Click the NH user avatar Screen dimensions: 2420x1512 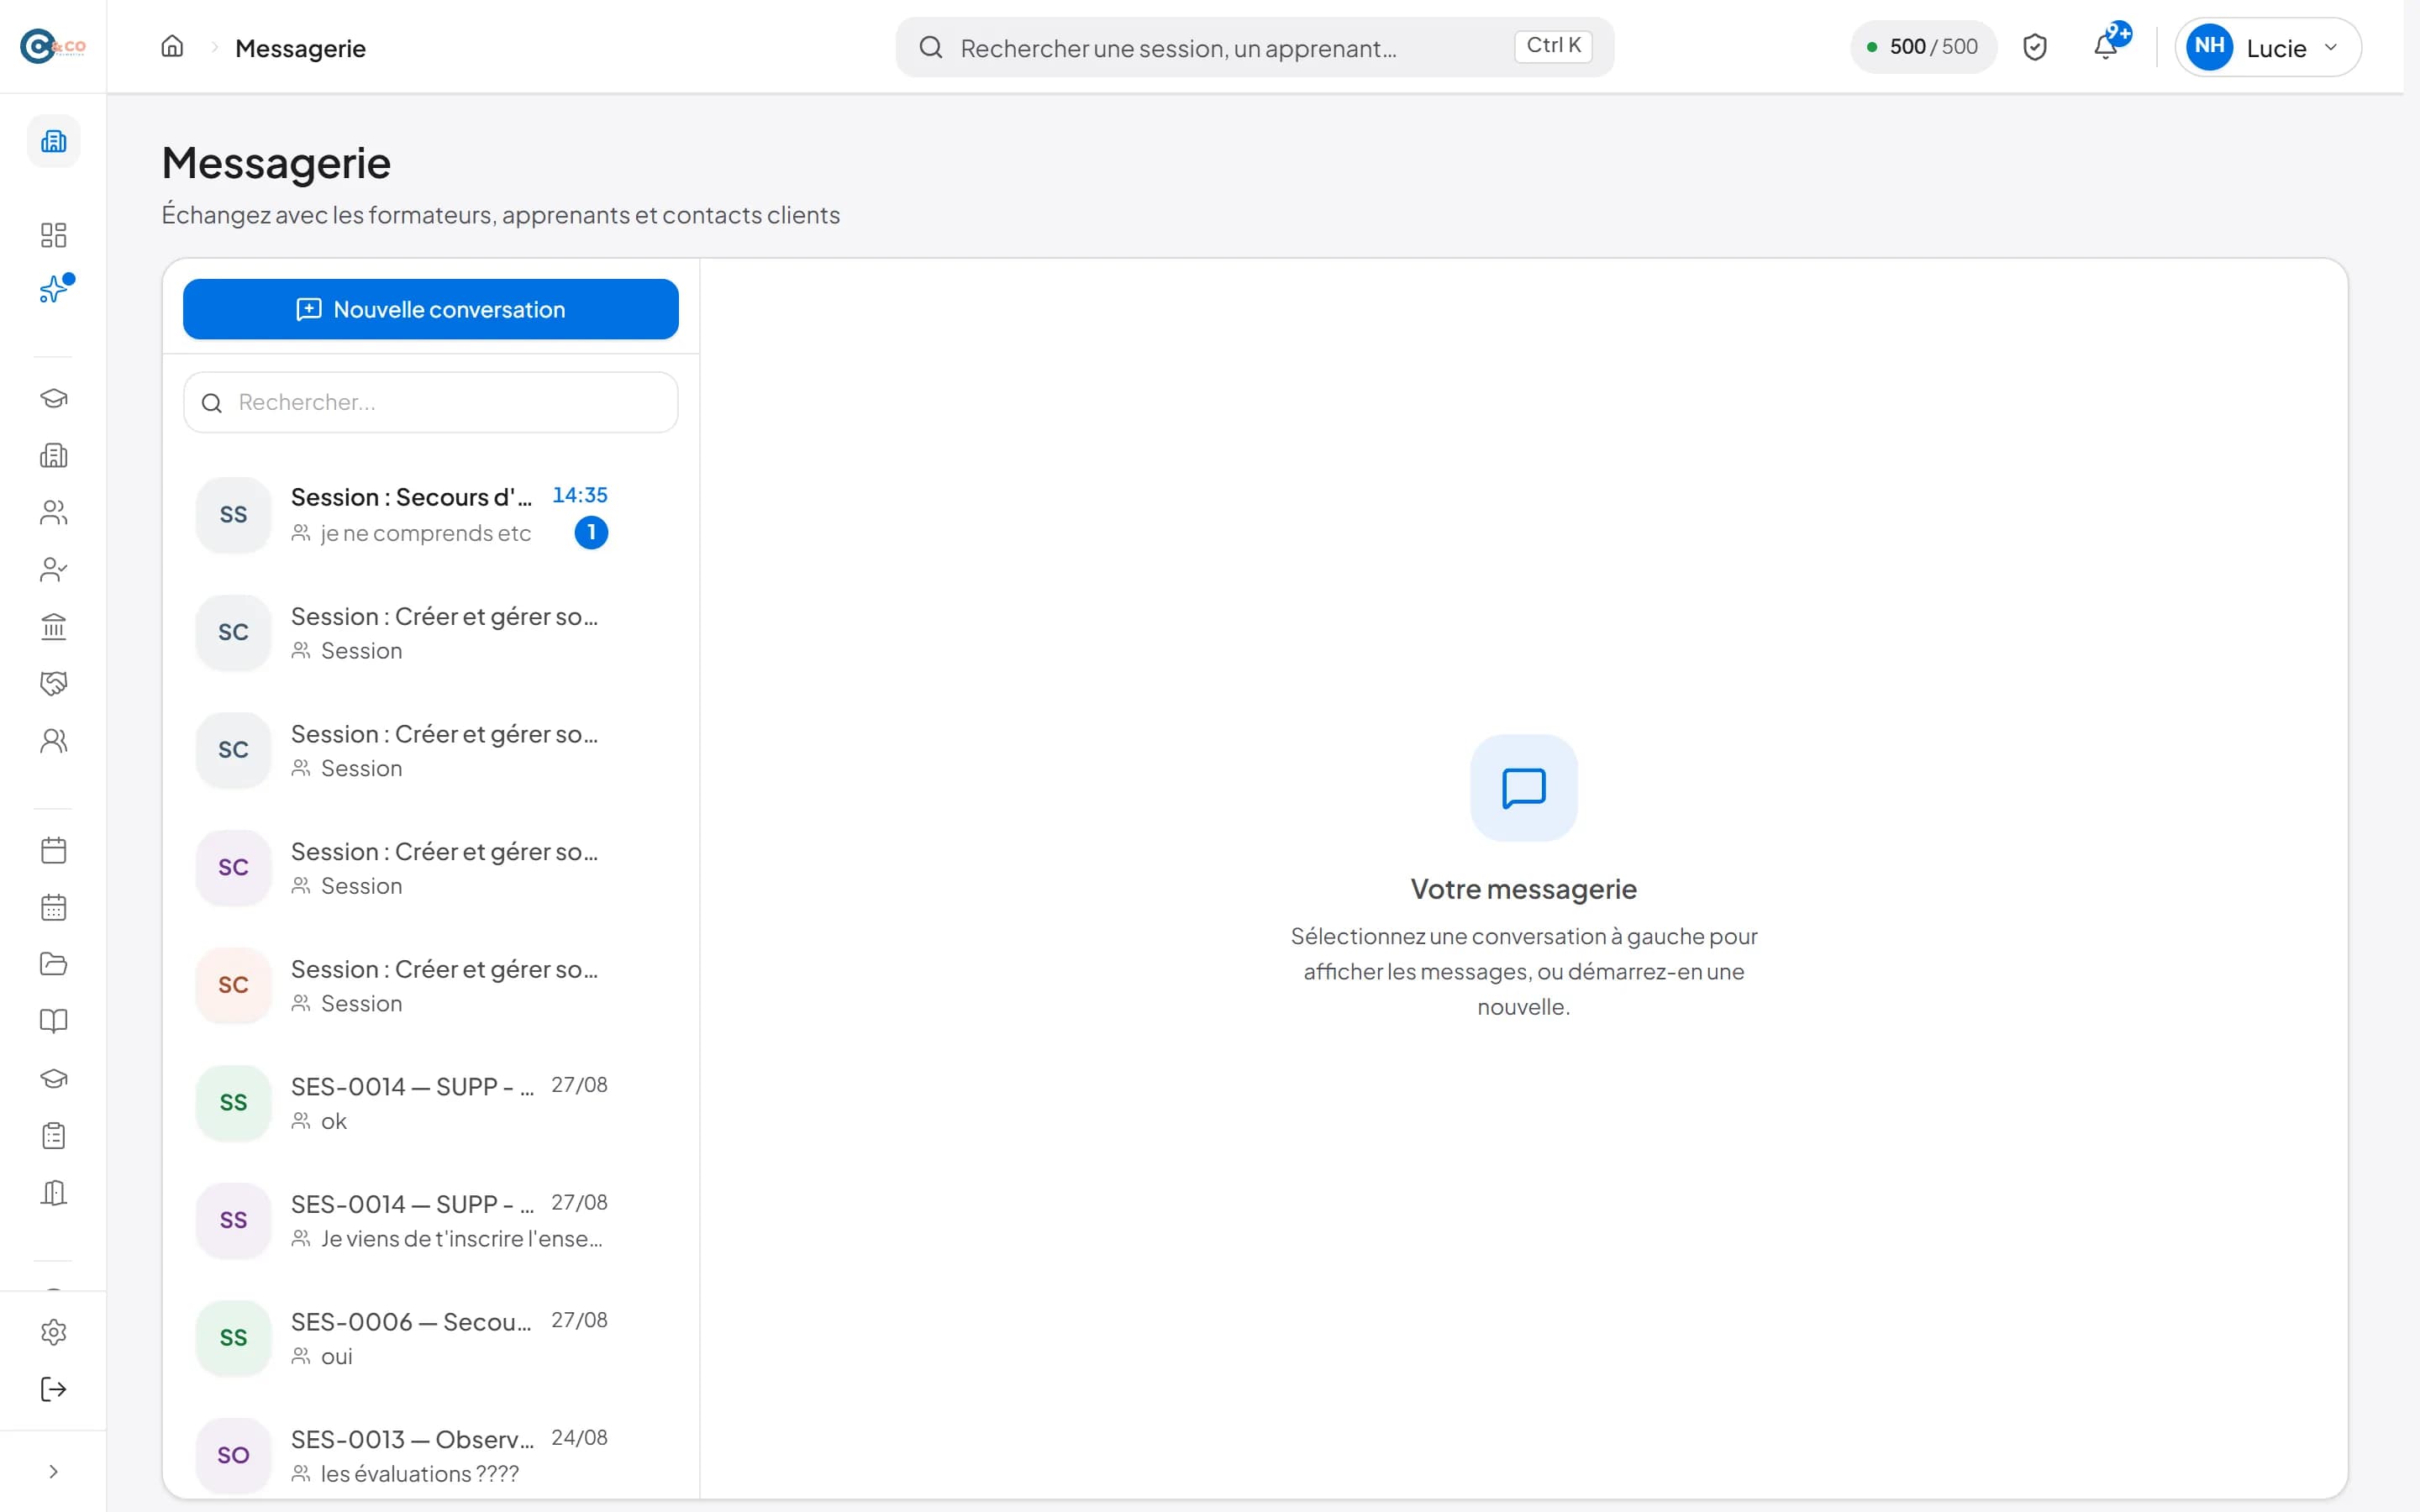point(2209,47)
